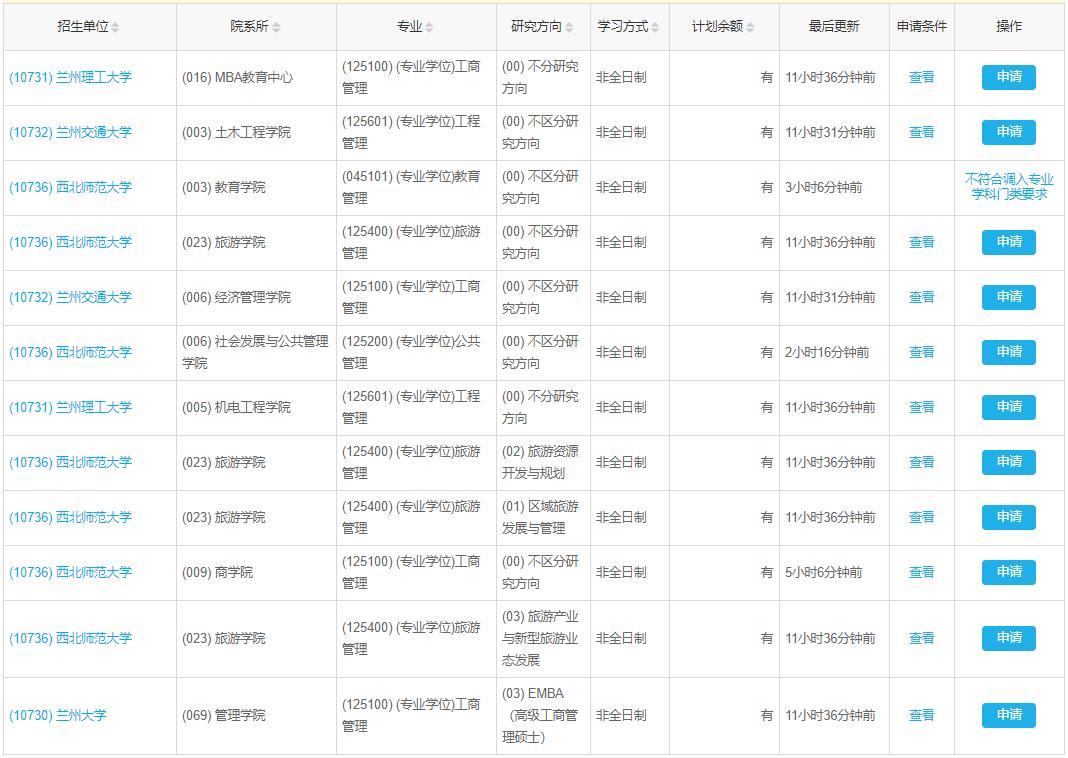Open 兰州交通大学 link in 土木工程学院 row
This screenshot has height=758, width=1068.
(70, 132)
